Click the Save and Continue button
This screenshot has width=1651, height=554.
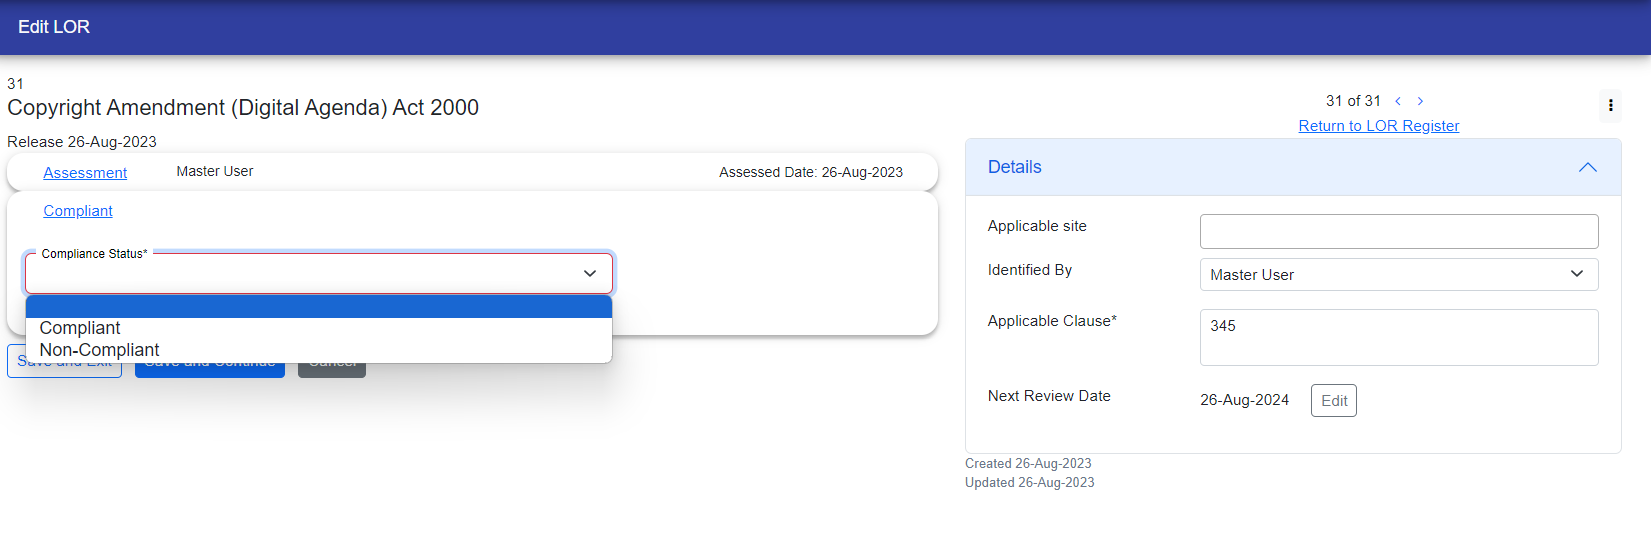pyautogui.click(x=210, y=370)
